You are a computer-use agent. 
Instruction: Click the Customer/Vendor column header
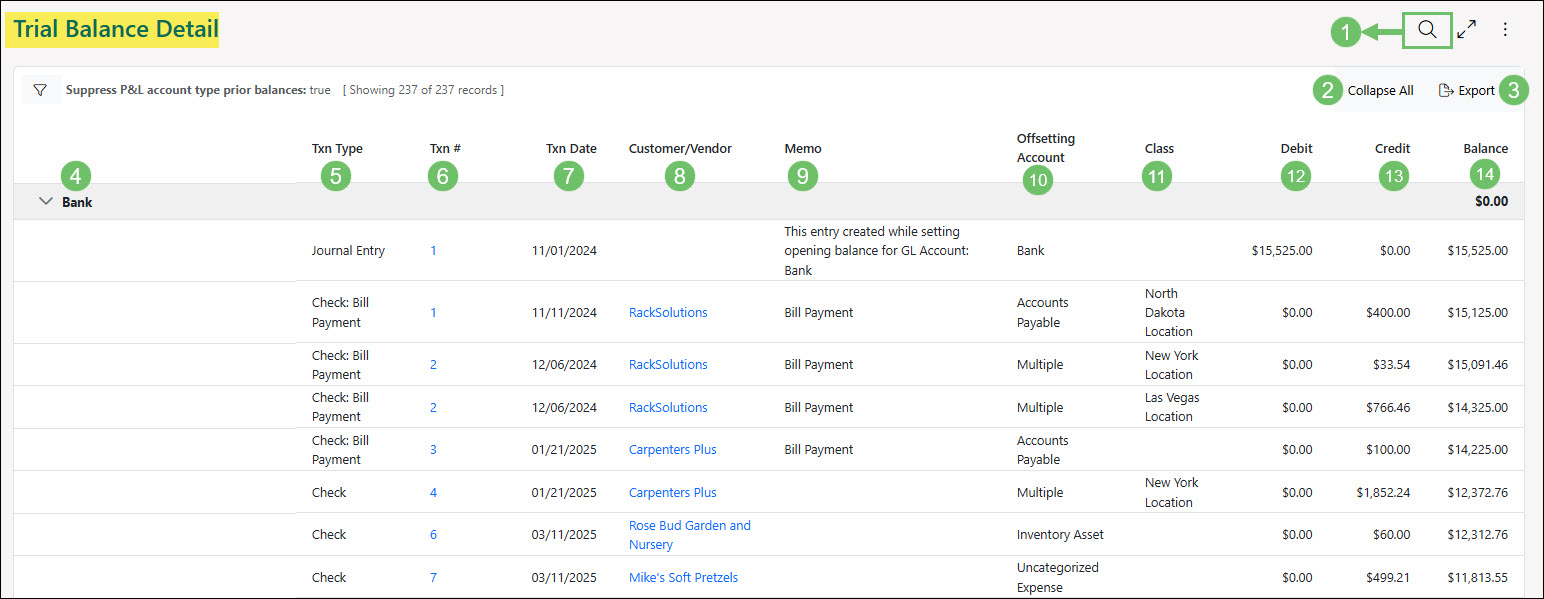(680, 148)
